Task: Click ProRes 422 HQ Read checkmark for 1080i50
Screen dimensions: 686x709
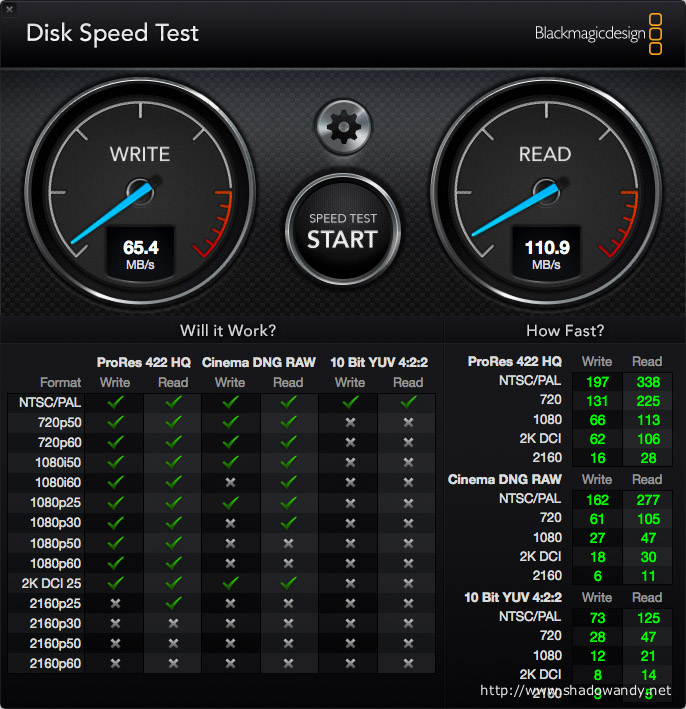Action: point(173,462)
